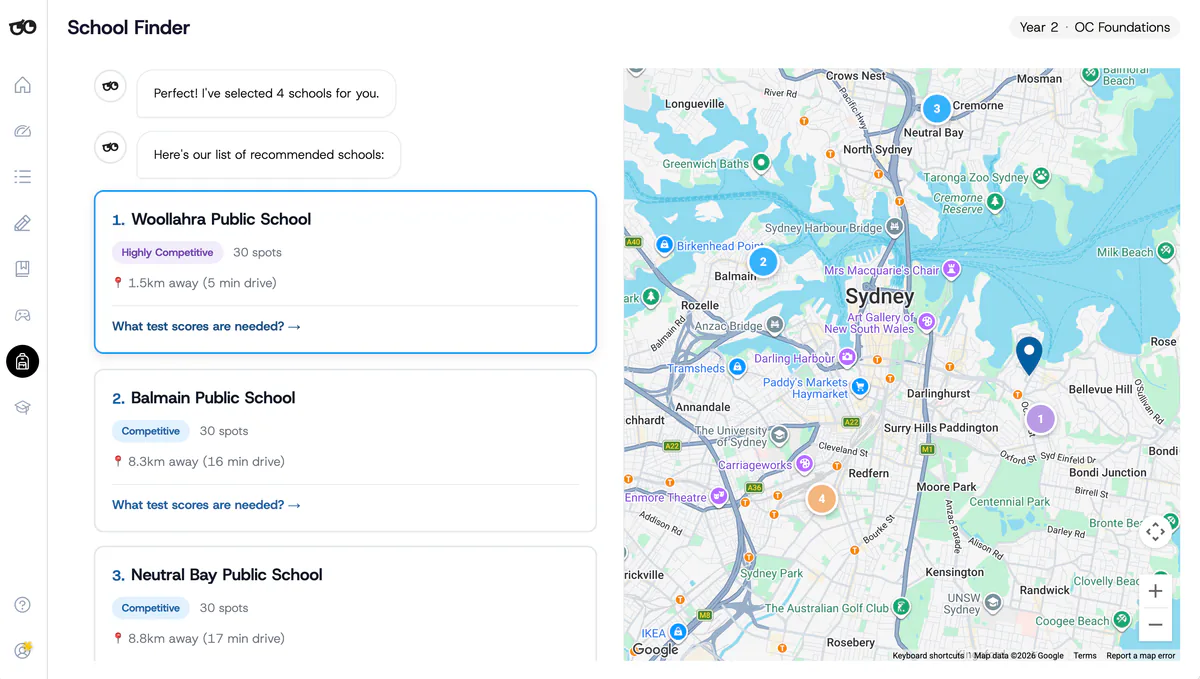Click the Highly Competitive badge
Screen dimensions: 1200x679
(167, 253)
